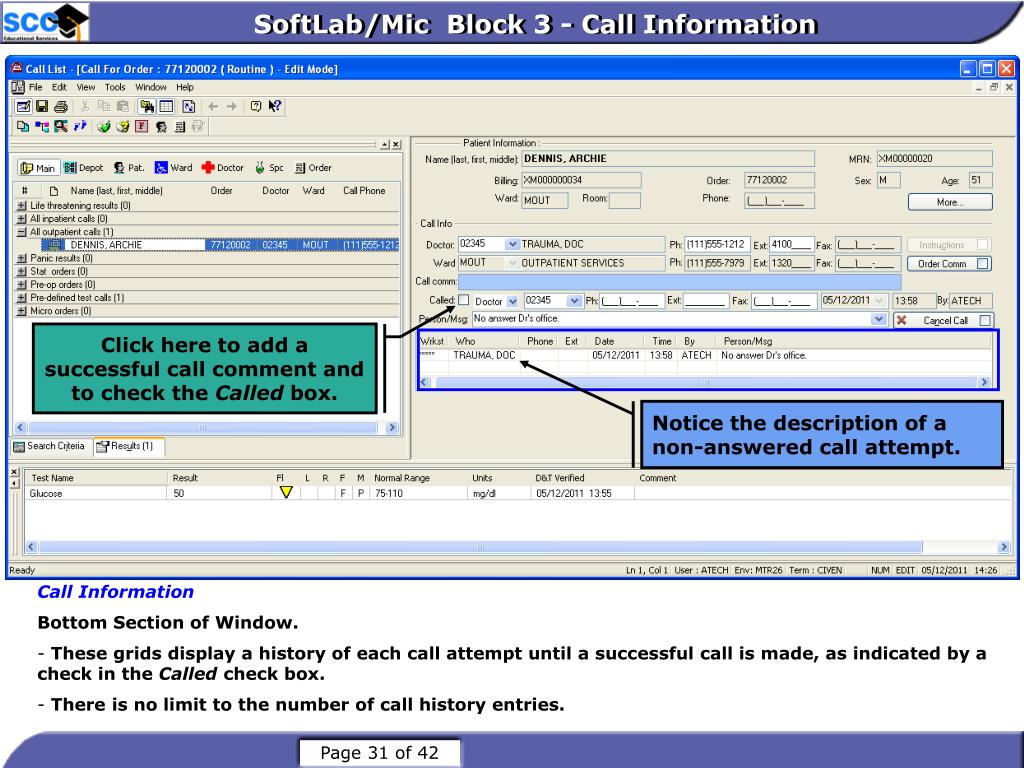Click the toolbar icon left of the grid icon

click(147, 106)
